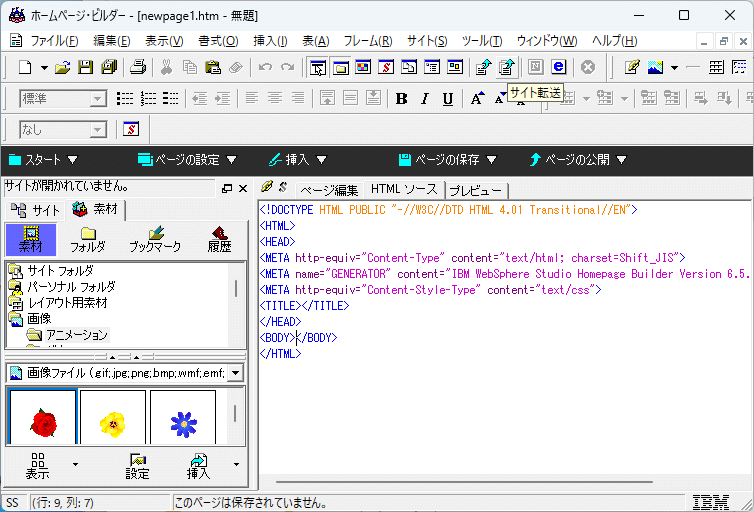The image size is (754, 512).
Task: Click the ページの公開 button
Action: [x=577, y=160]
